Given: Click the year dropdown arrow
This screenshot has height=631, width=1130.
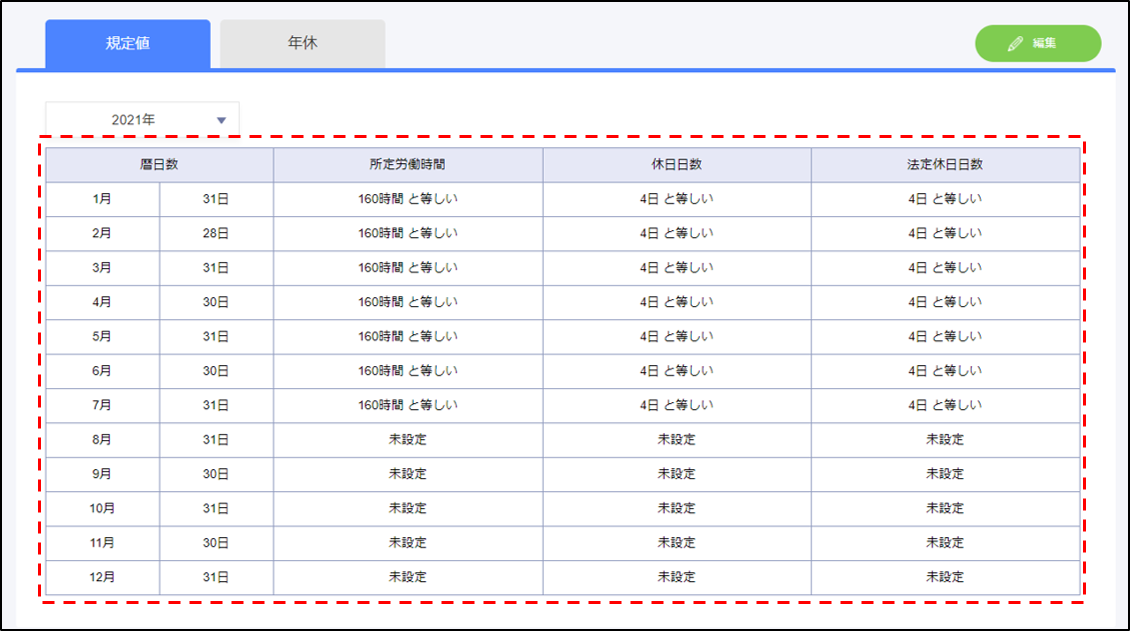Looking at the screenshot, I should (221, 120).
